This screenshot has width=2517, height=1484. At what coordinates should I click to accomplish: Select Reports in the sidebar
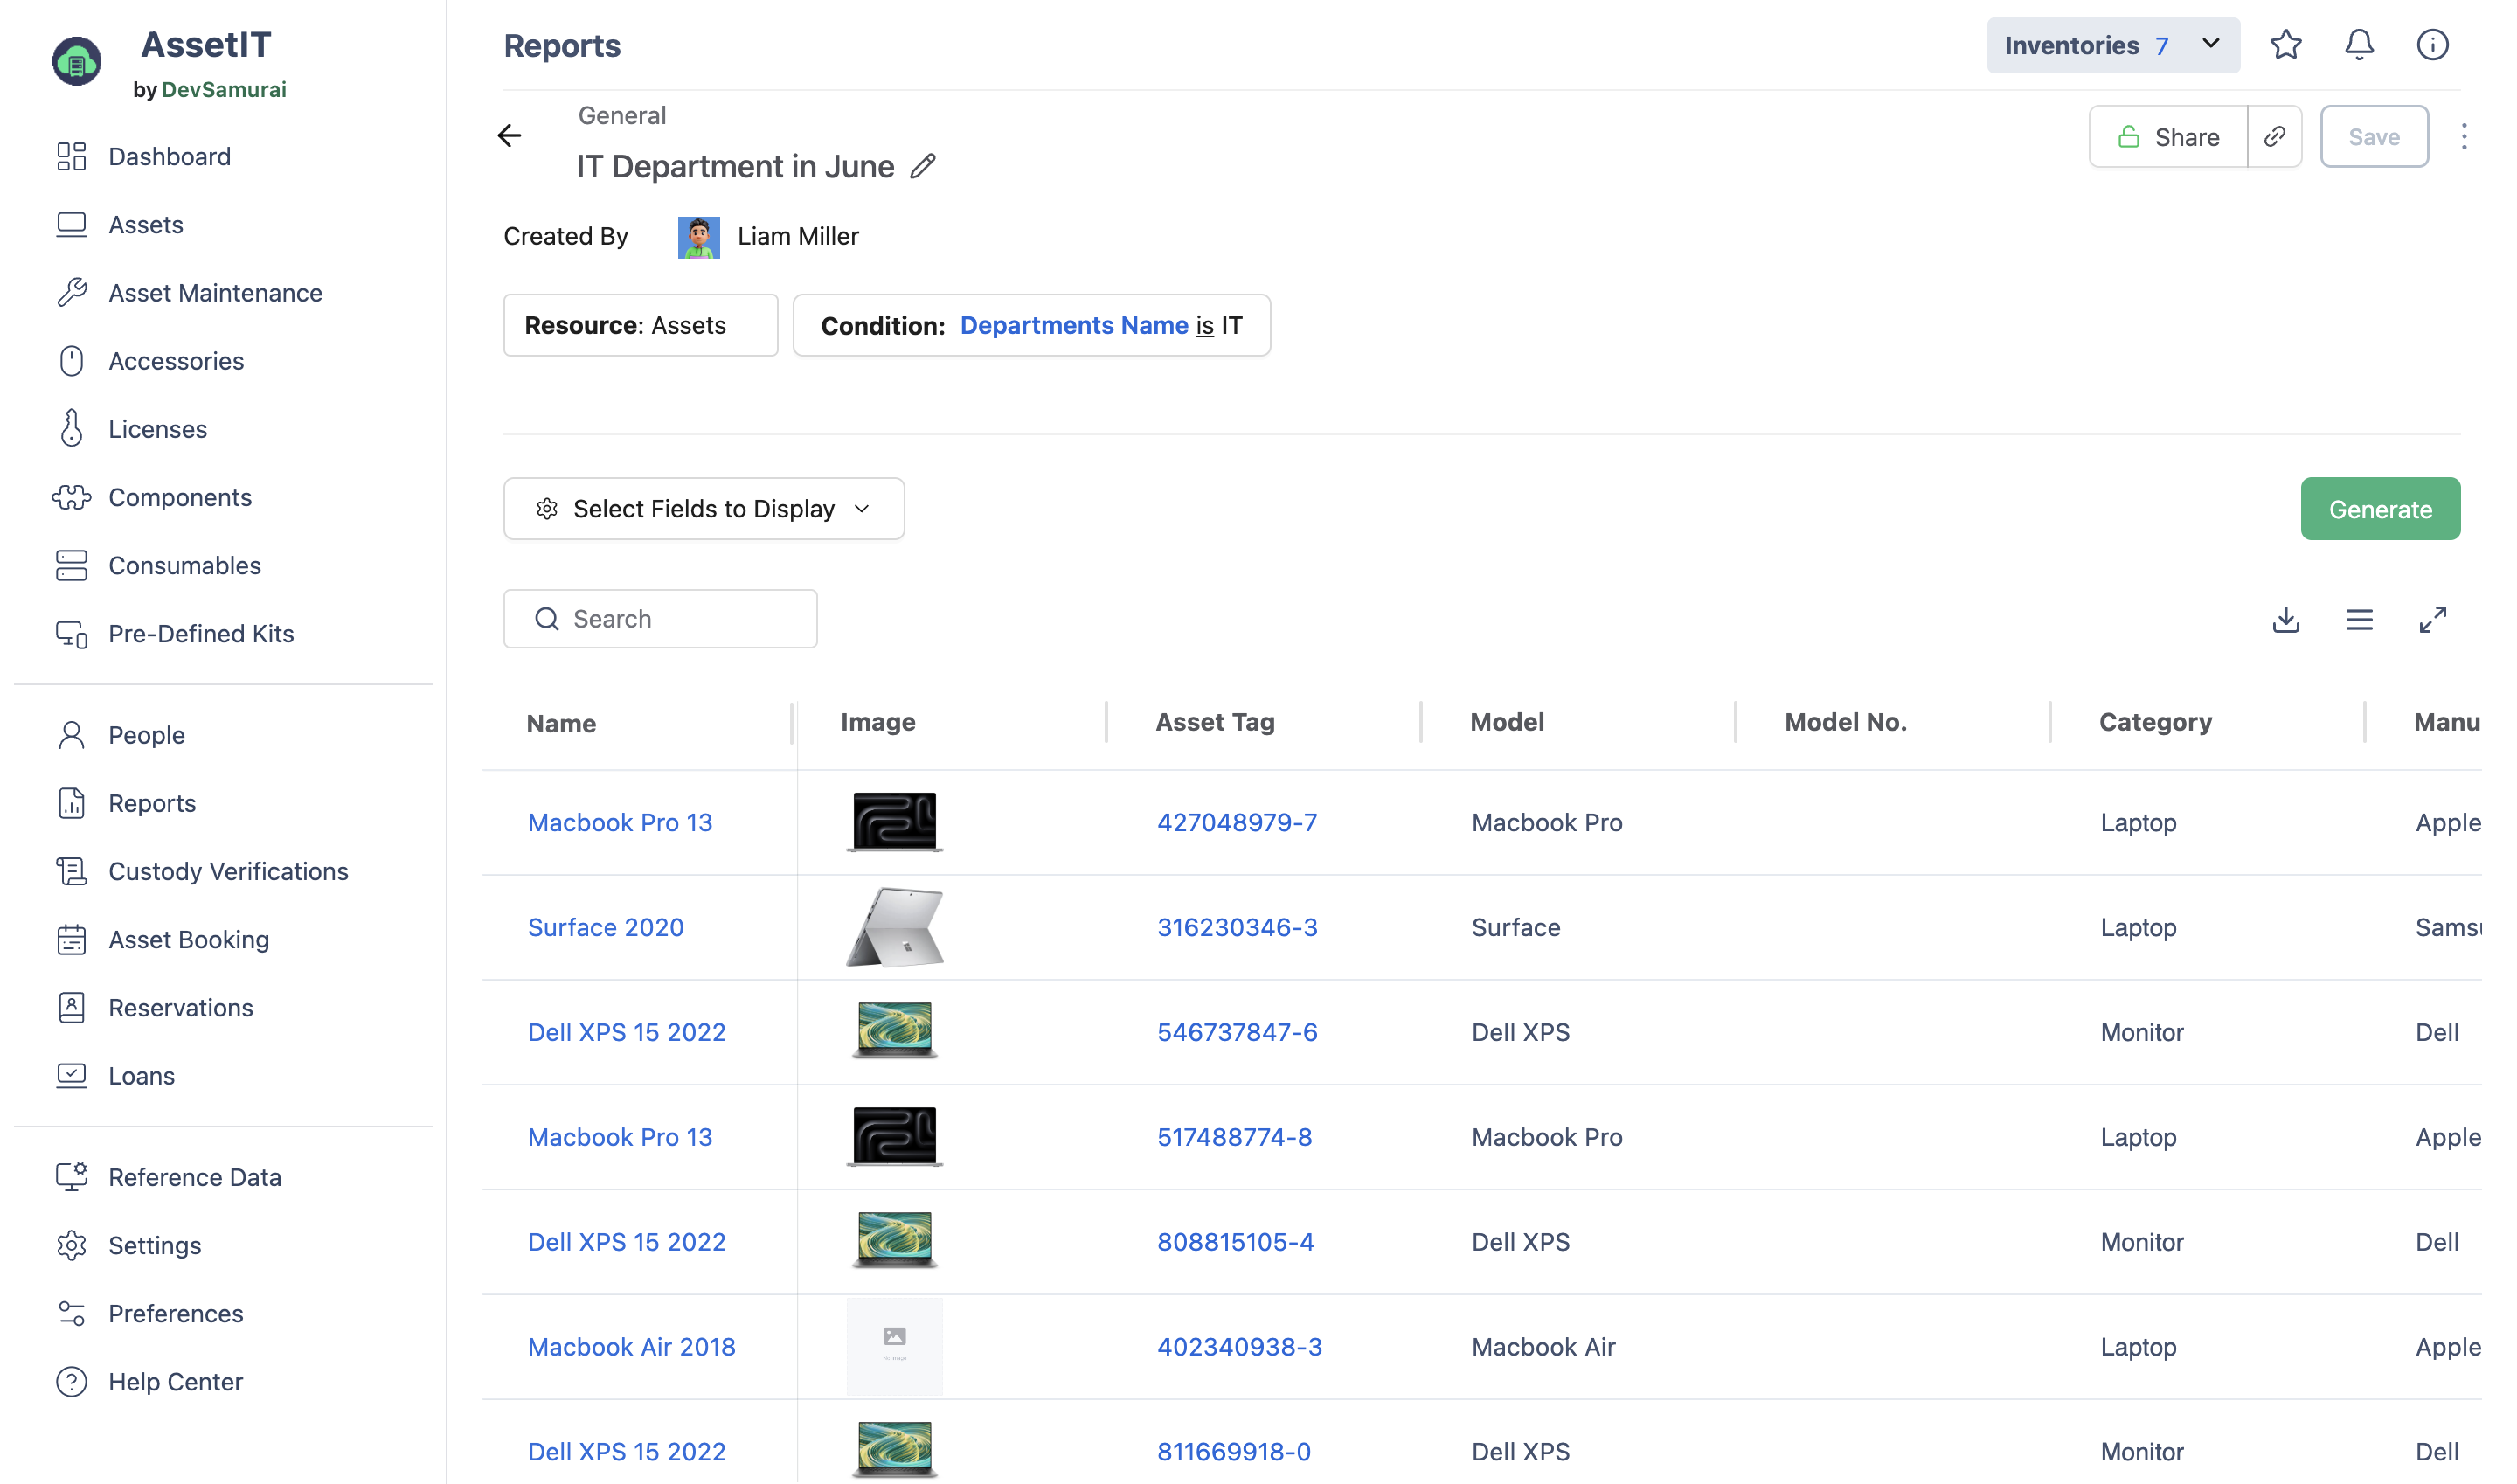152,803
